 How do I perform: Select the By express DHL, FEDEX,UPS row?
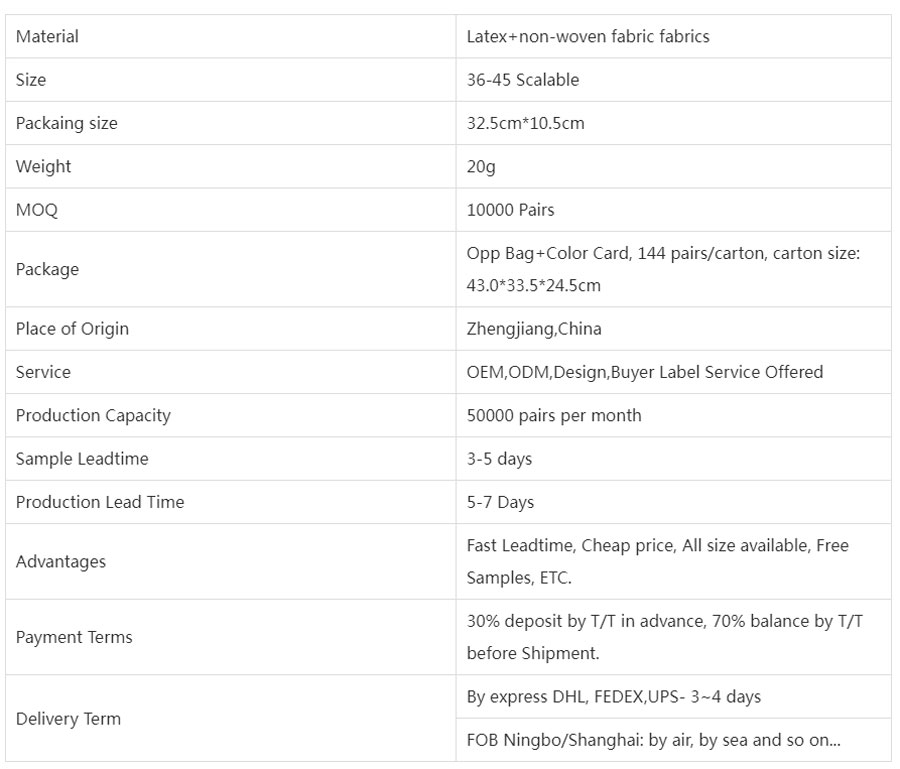613,697
